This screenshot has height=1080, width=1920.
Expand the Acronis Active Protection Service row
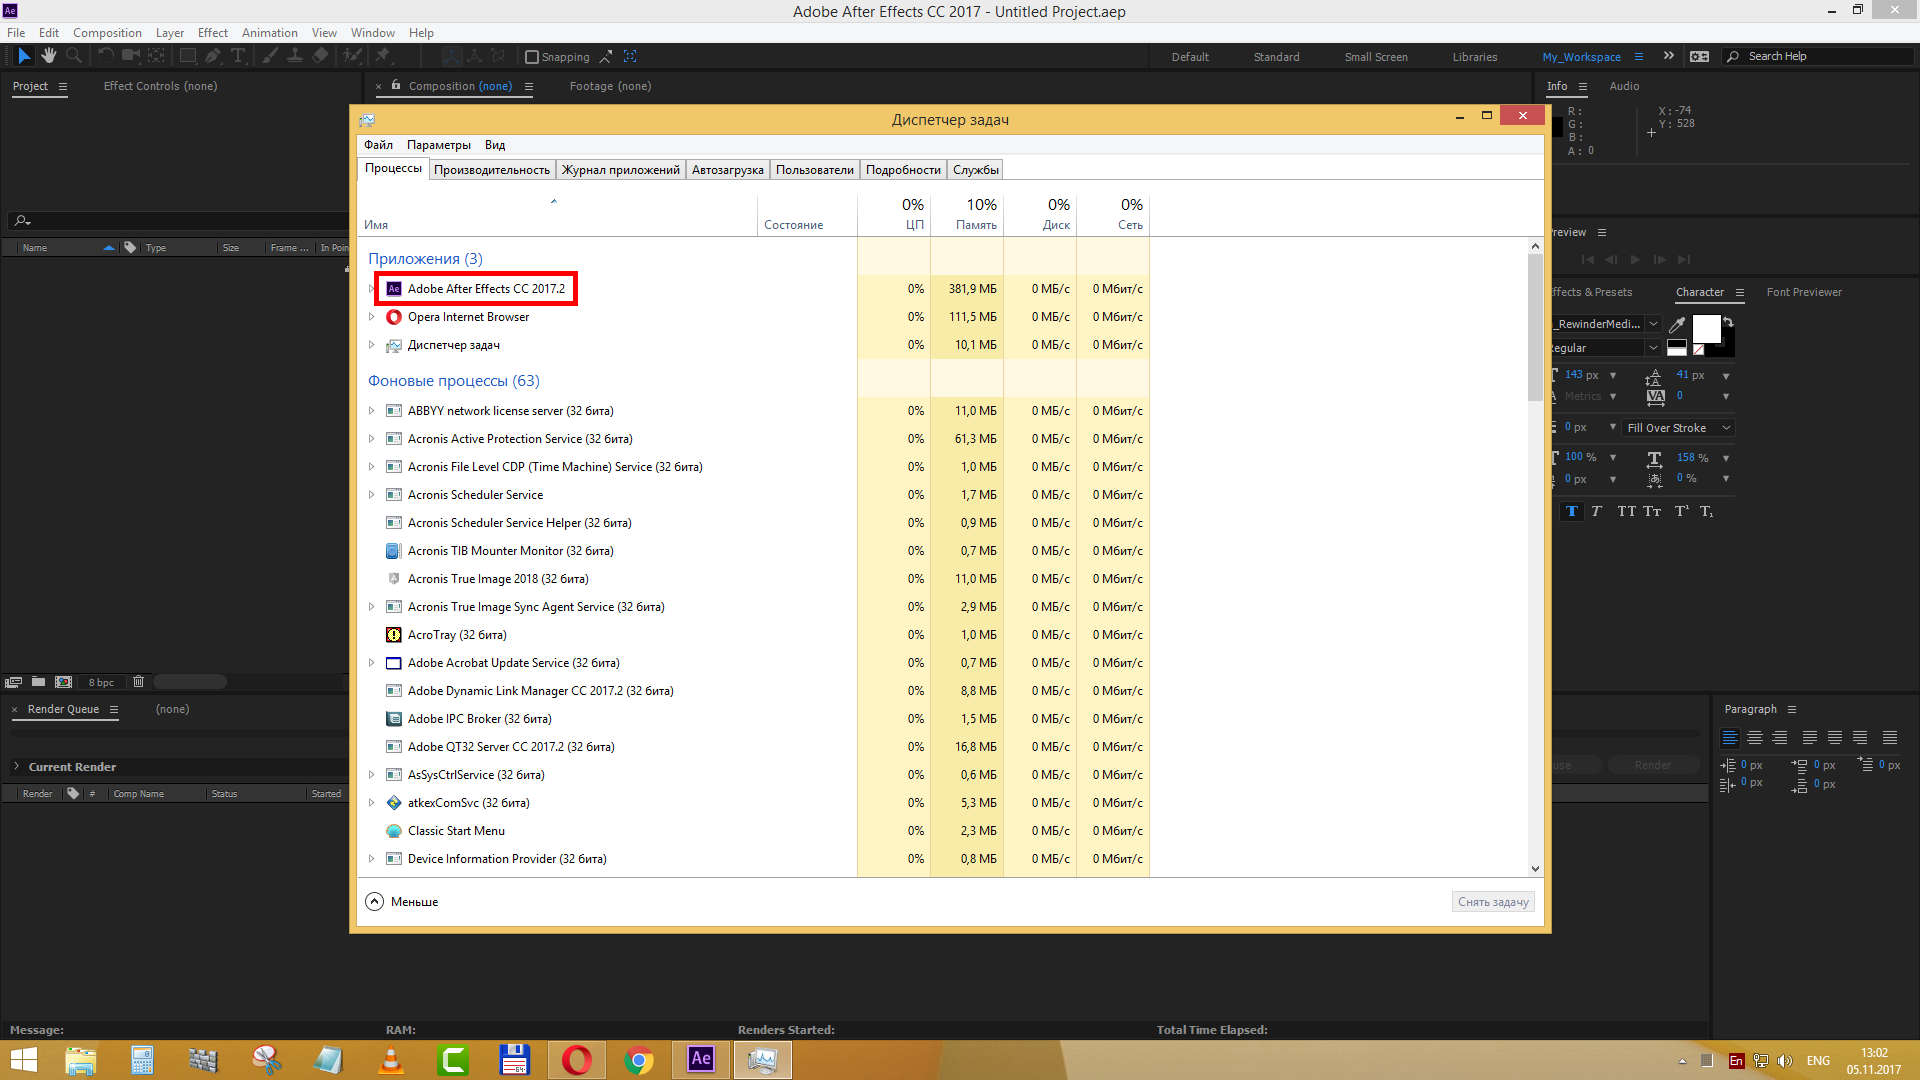pos(372,439)
